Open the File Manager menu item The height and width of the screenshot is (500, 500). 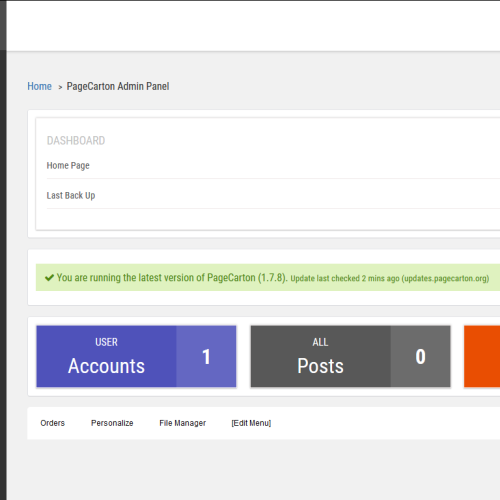click(183, 423)
